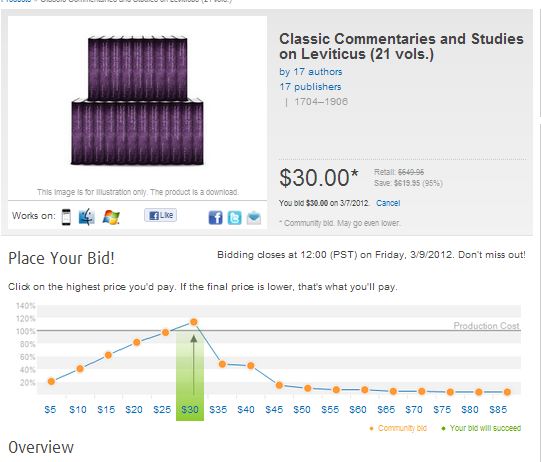Click the Mac Finder compatibility icon
Screen dimensions: 541x462
87,217
